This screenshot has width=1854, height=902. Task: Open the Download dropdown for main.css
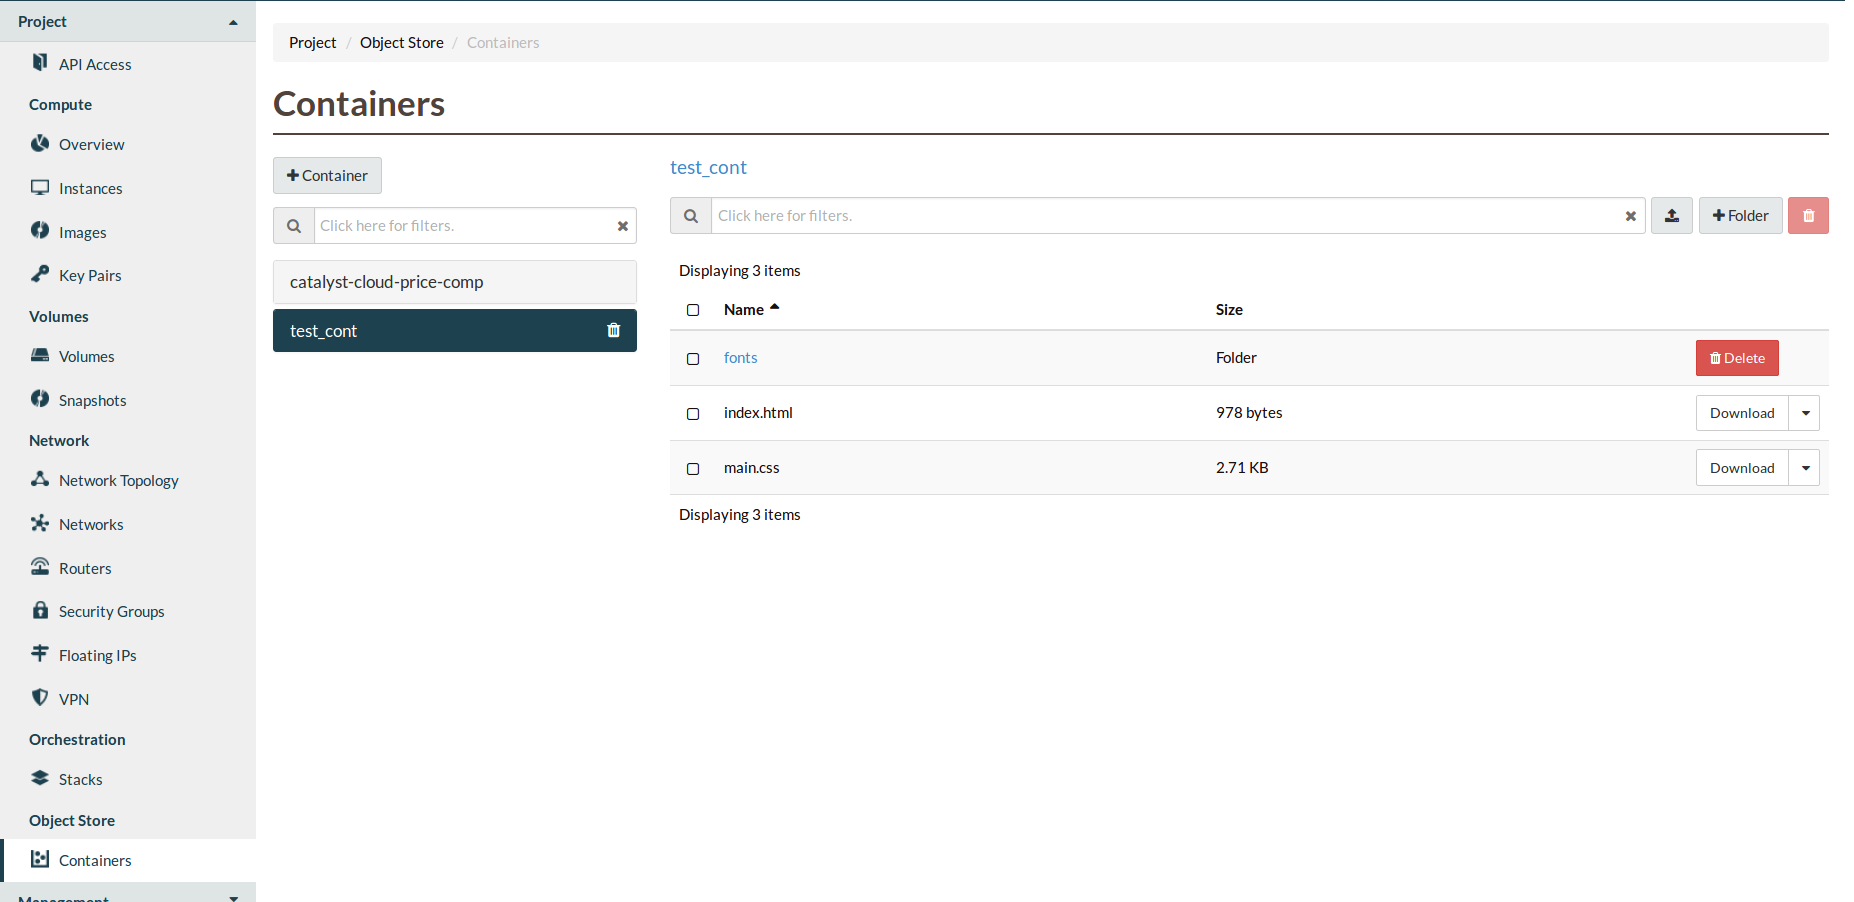(x=1805, y=467)
